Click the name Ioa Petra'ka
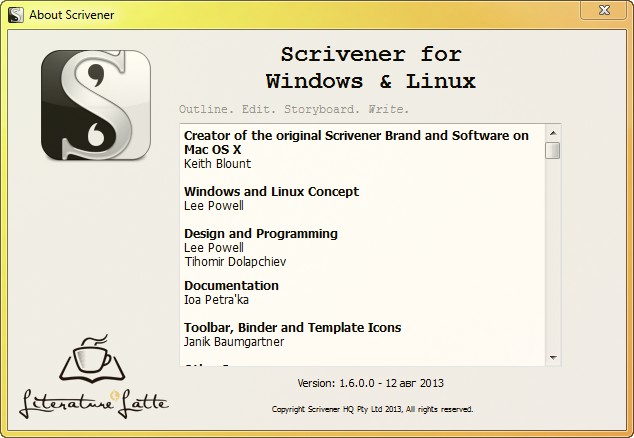This screenshot has height=438, width=634. [x=216, y=300]
